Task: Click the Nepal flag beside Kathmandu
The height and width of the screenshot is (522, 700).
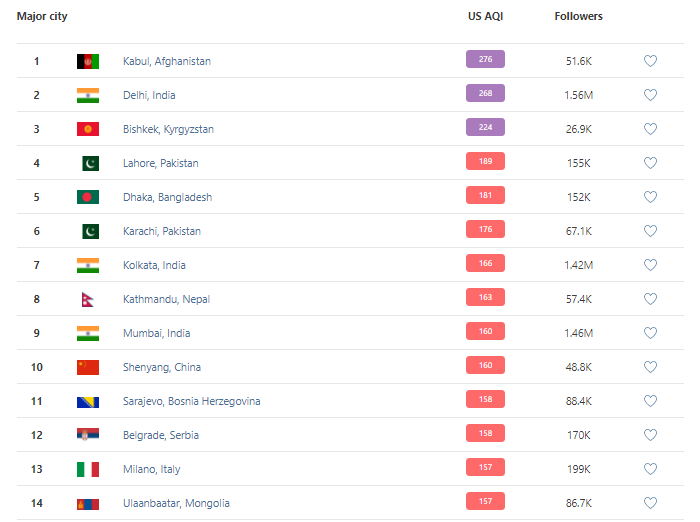Action: [x=88, y=299]
